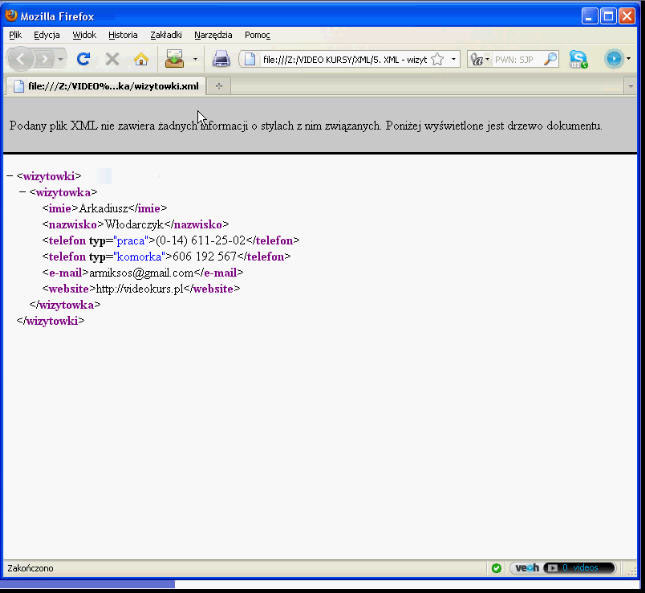Click the opening <website> tag name
Screen dimensions: 645x593
(x=69, y=289)
